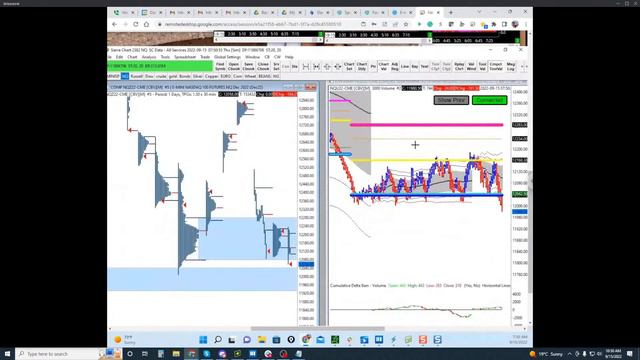Viewport: 640px width, 360px height.
Task: Click local taskbar clock
Action: point(613,354)
